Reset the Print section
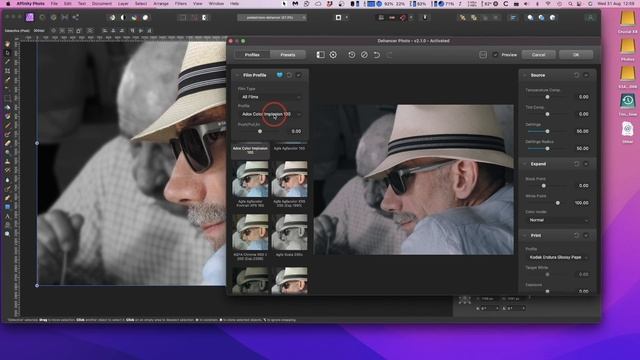 point(576,236)
